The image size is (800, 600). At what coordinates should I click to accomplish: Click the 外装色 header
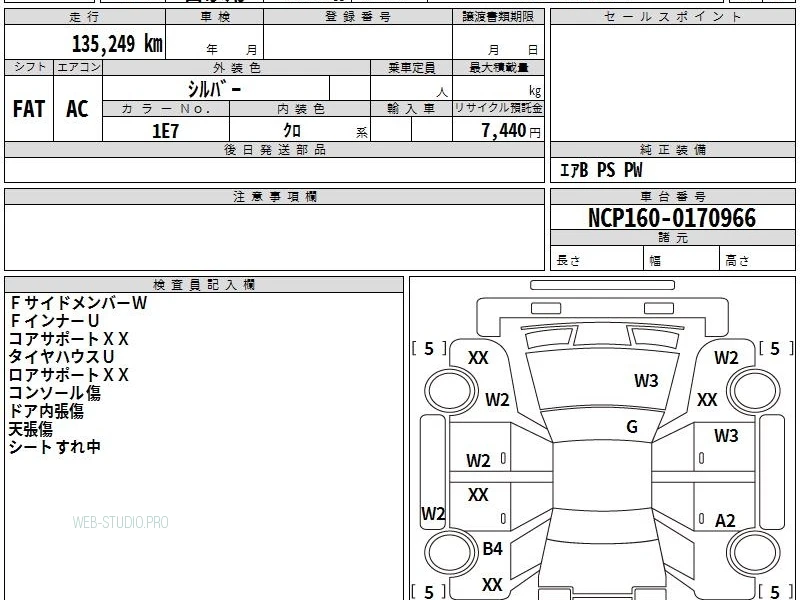click(237, 67)
